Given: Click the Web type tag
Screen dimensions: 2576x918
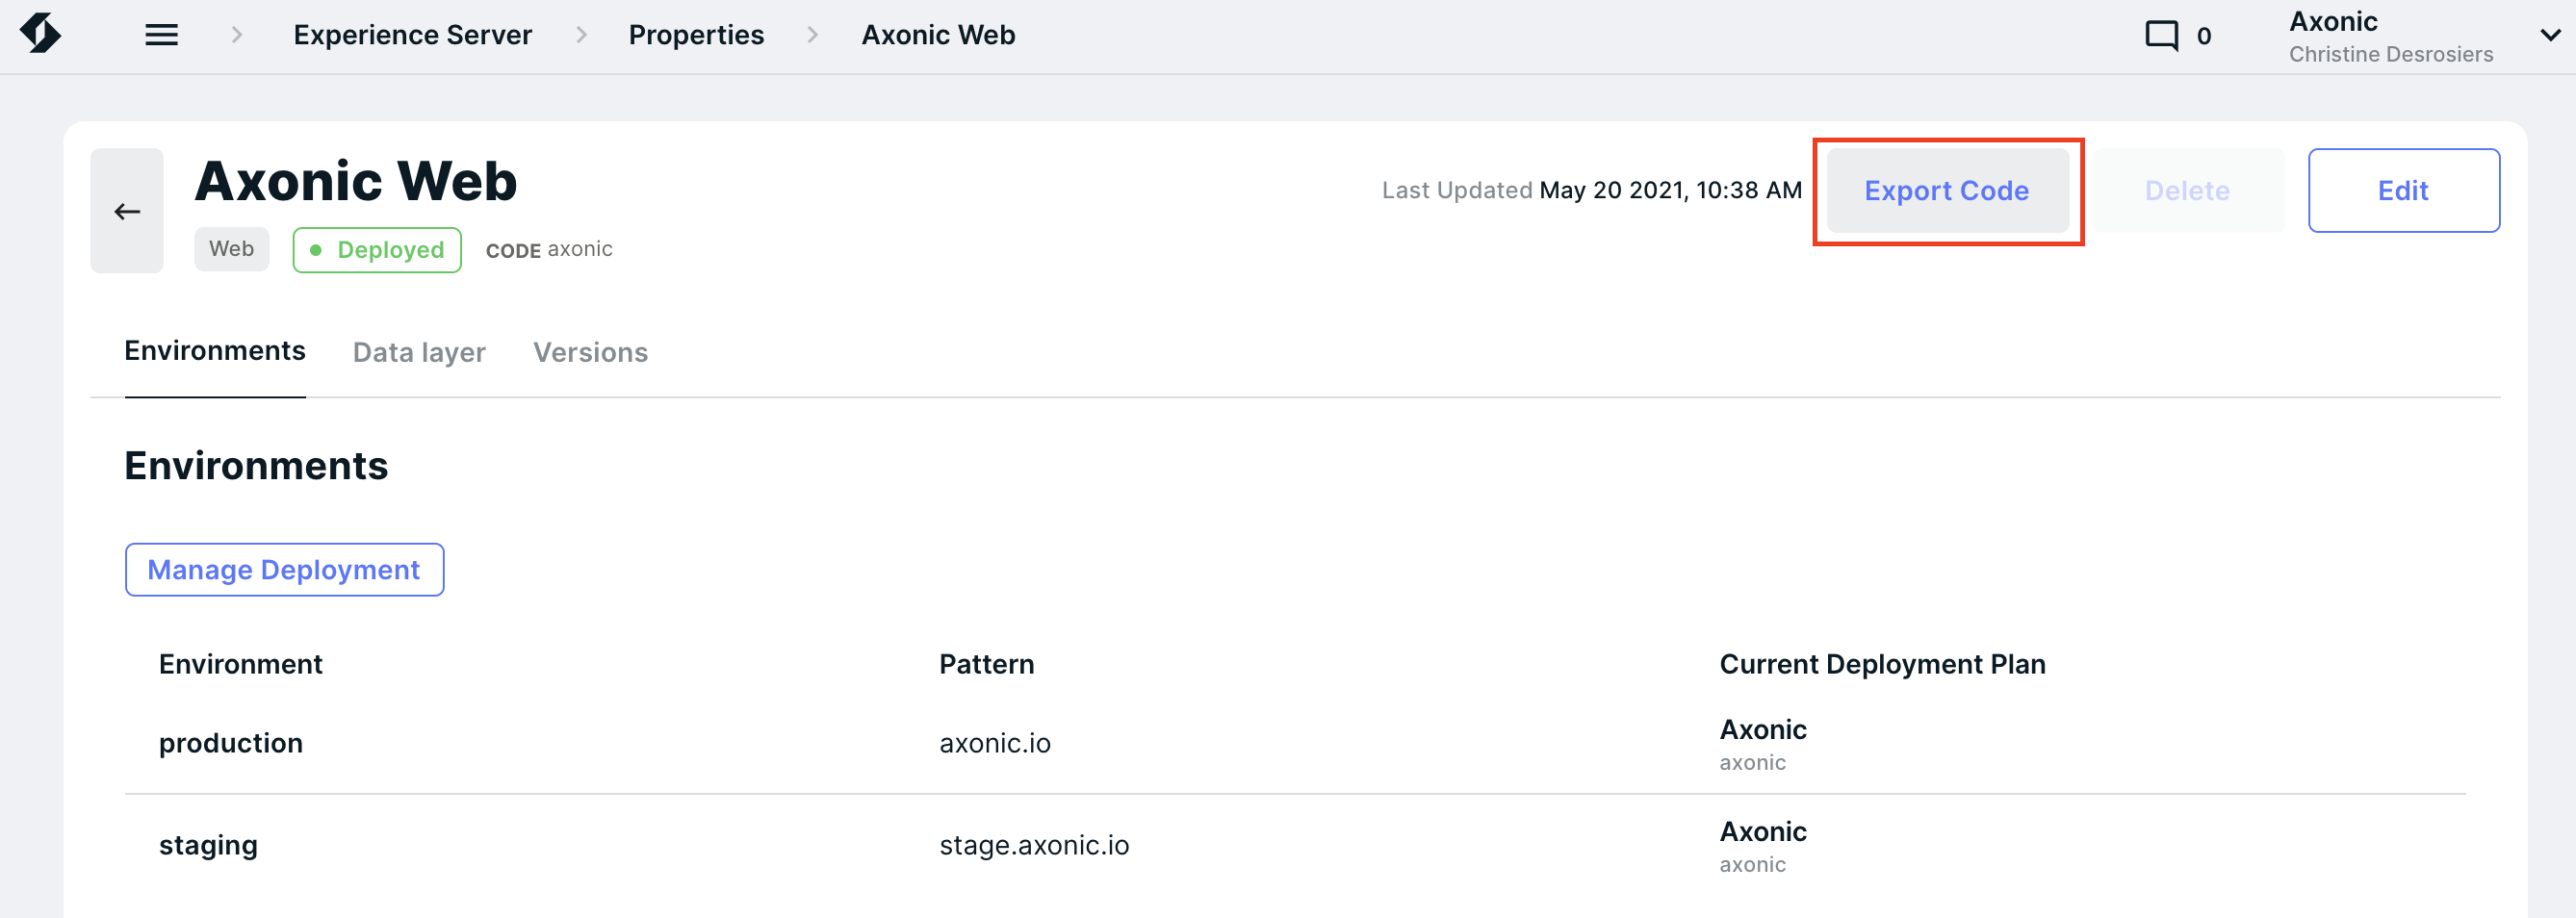Looking at the screenshot, I should click(231, 249).
